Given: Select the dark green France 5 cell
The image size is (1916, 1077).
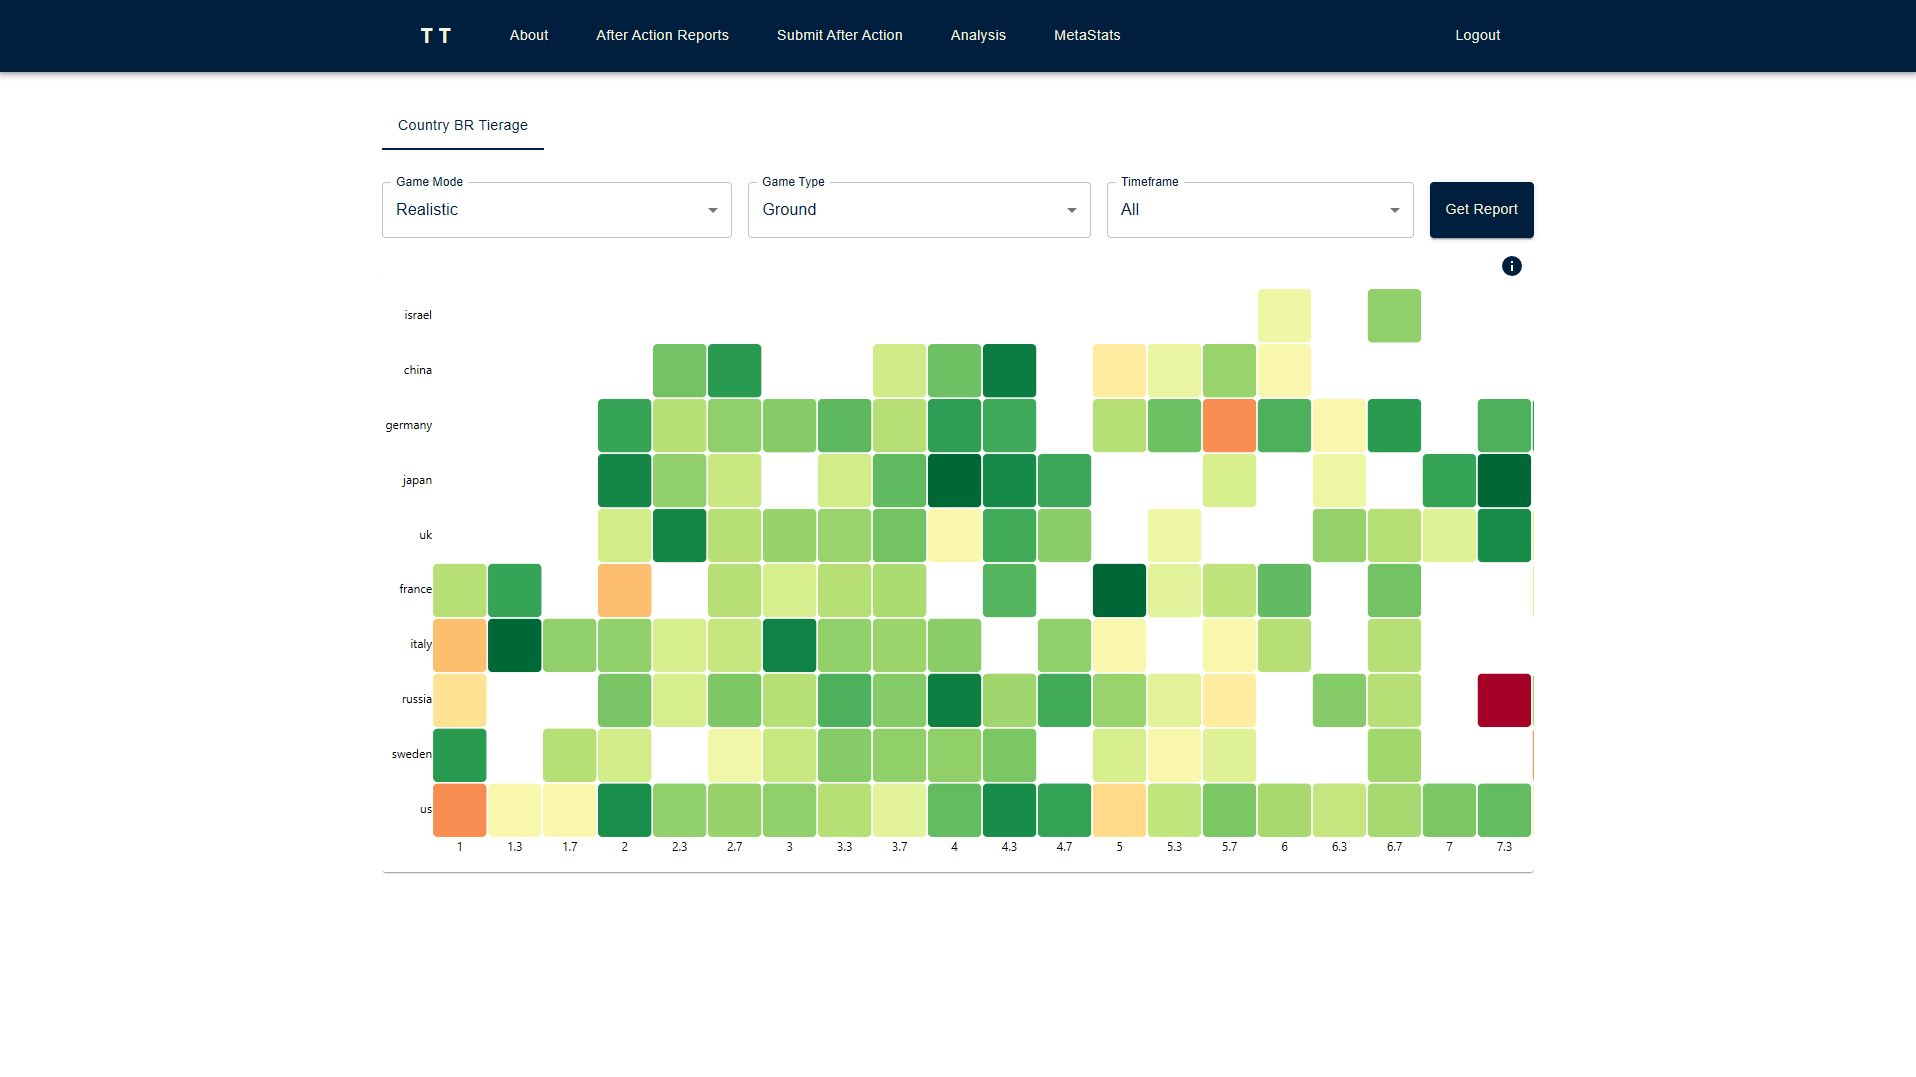Looking at the screenshot, I should tap(1119, 590).
